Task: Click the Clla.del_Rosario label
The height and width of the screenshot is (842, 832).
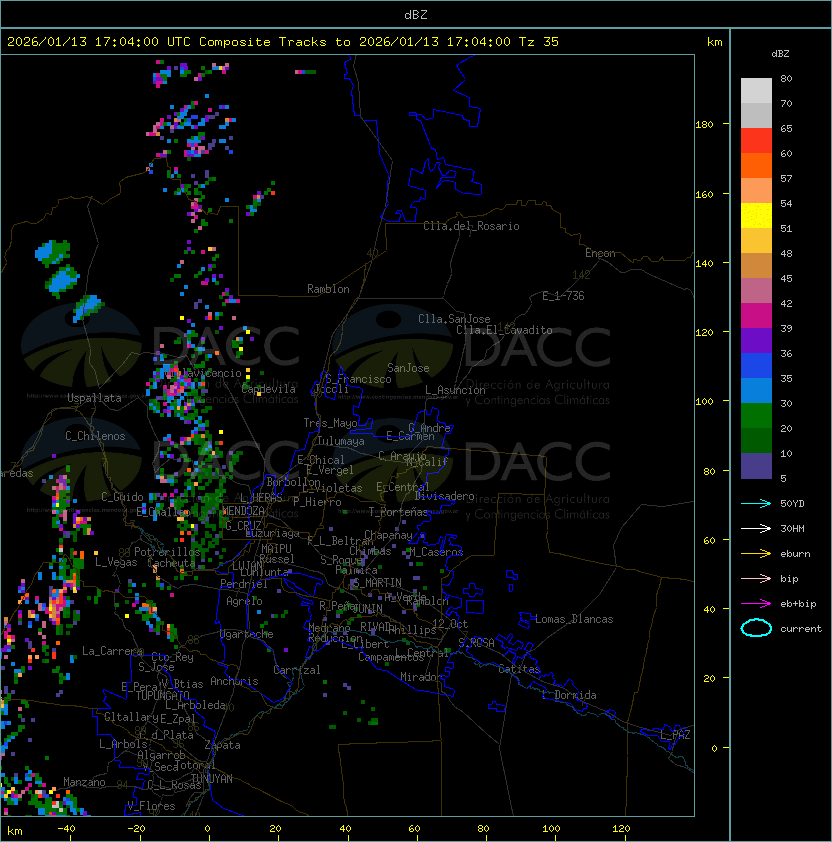Action: (471, 226)
